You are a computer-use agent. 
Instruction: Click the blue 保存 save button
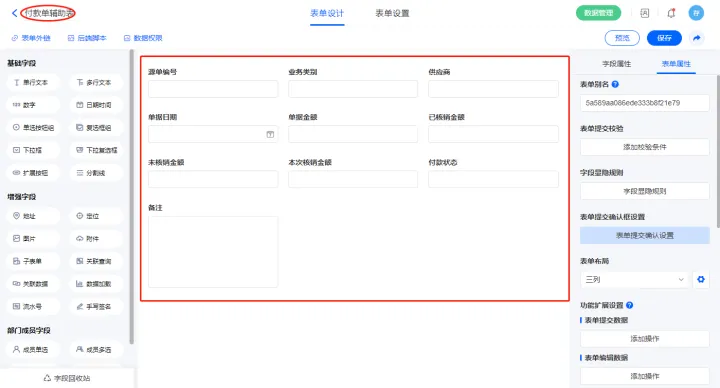(x=664, y=38)
